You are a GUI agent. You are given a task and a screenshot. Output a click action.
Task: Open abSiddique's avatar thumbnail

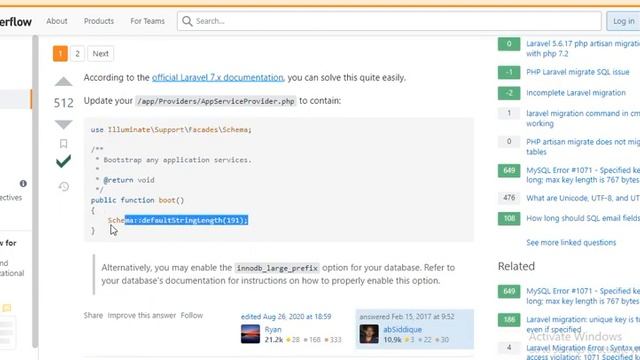coord(369,334)
